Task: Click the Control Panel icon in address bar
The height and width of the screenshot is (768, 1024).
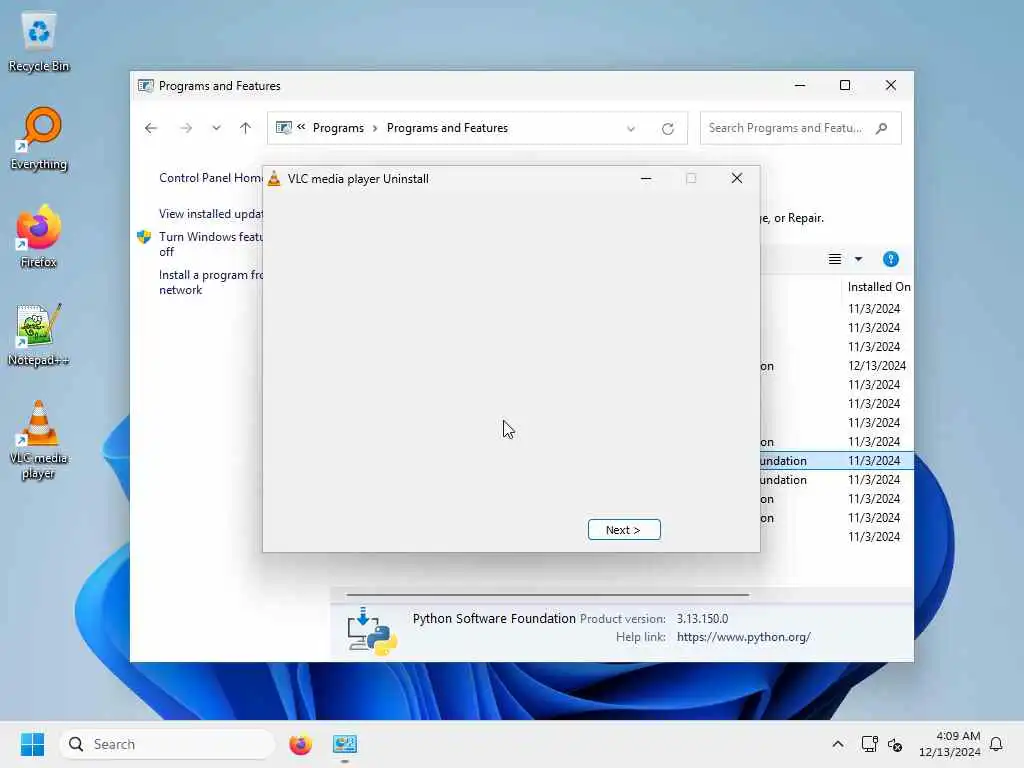Action: pos(283,128)
